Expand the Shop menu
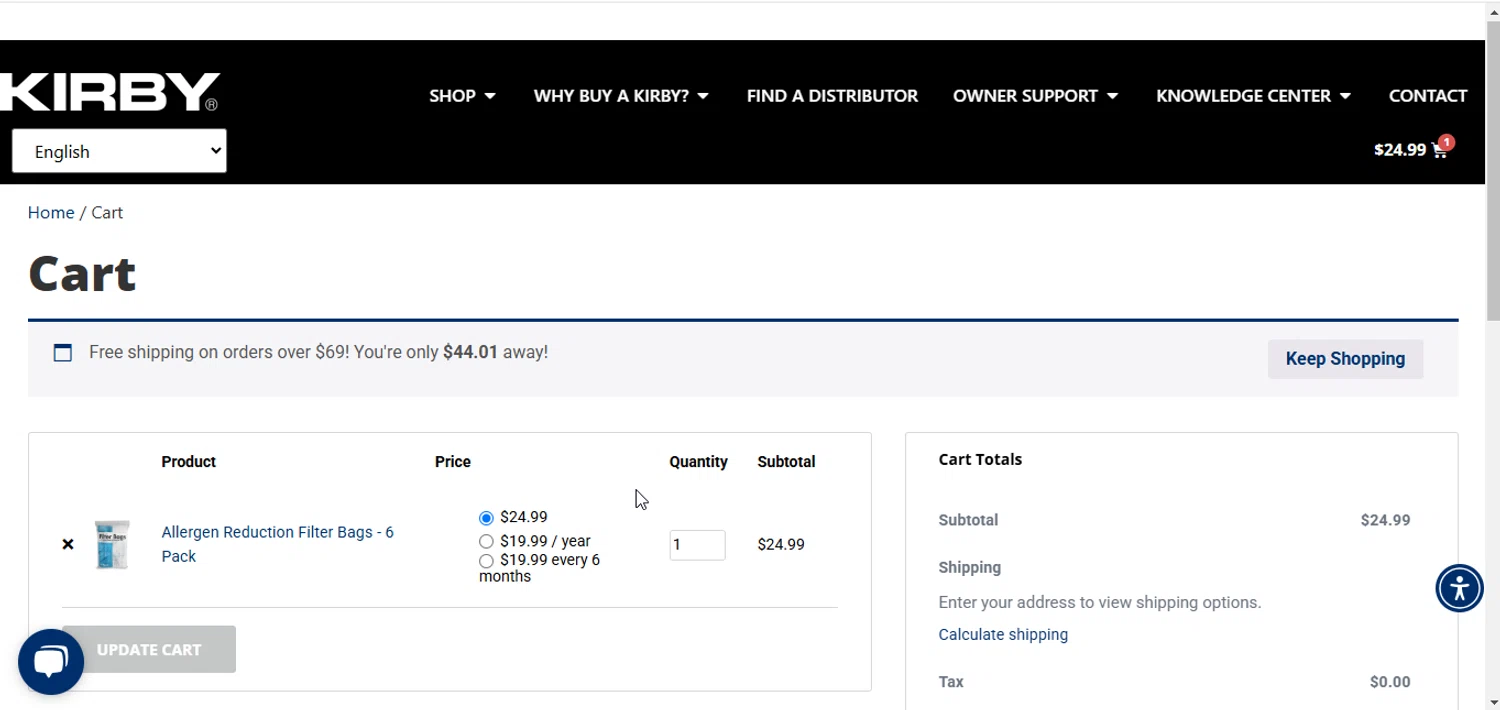The image size is (1500, 710). tap(462, 96)
